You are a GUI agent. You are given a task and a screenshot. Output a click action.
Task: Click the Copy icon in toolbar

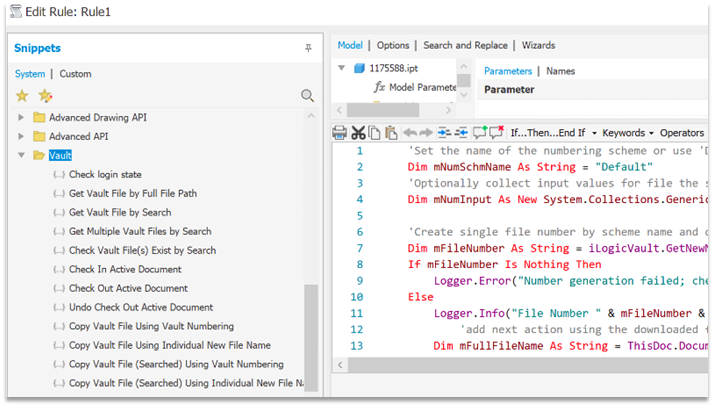pos(374,133)
